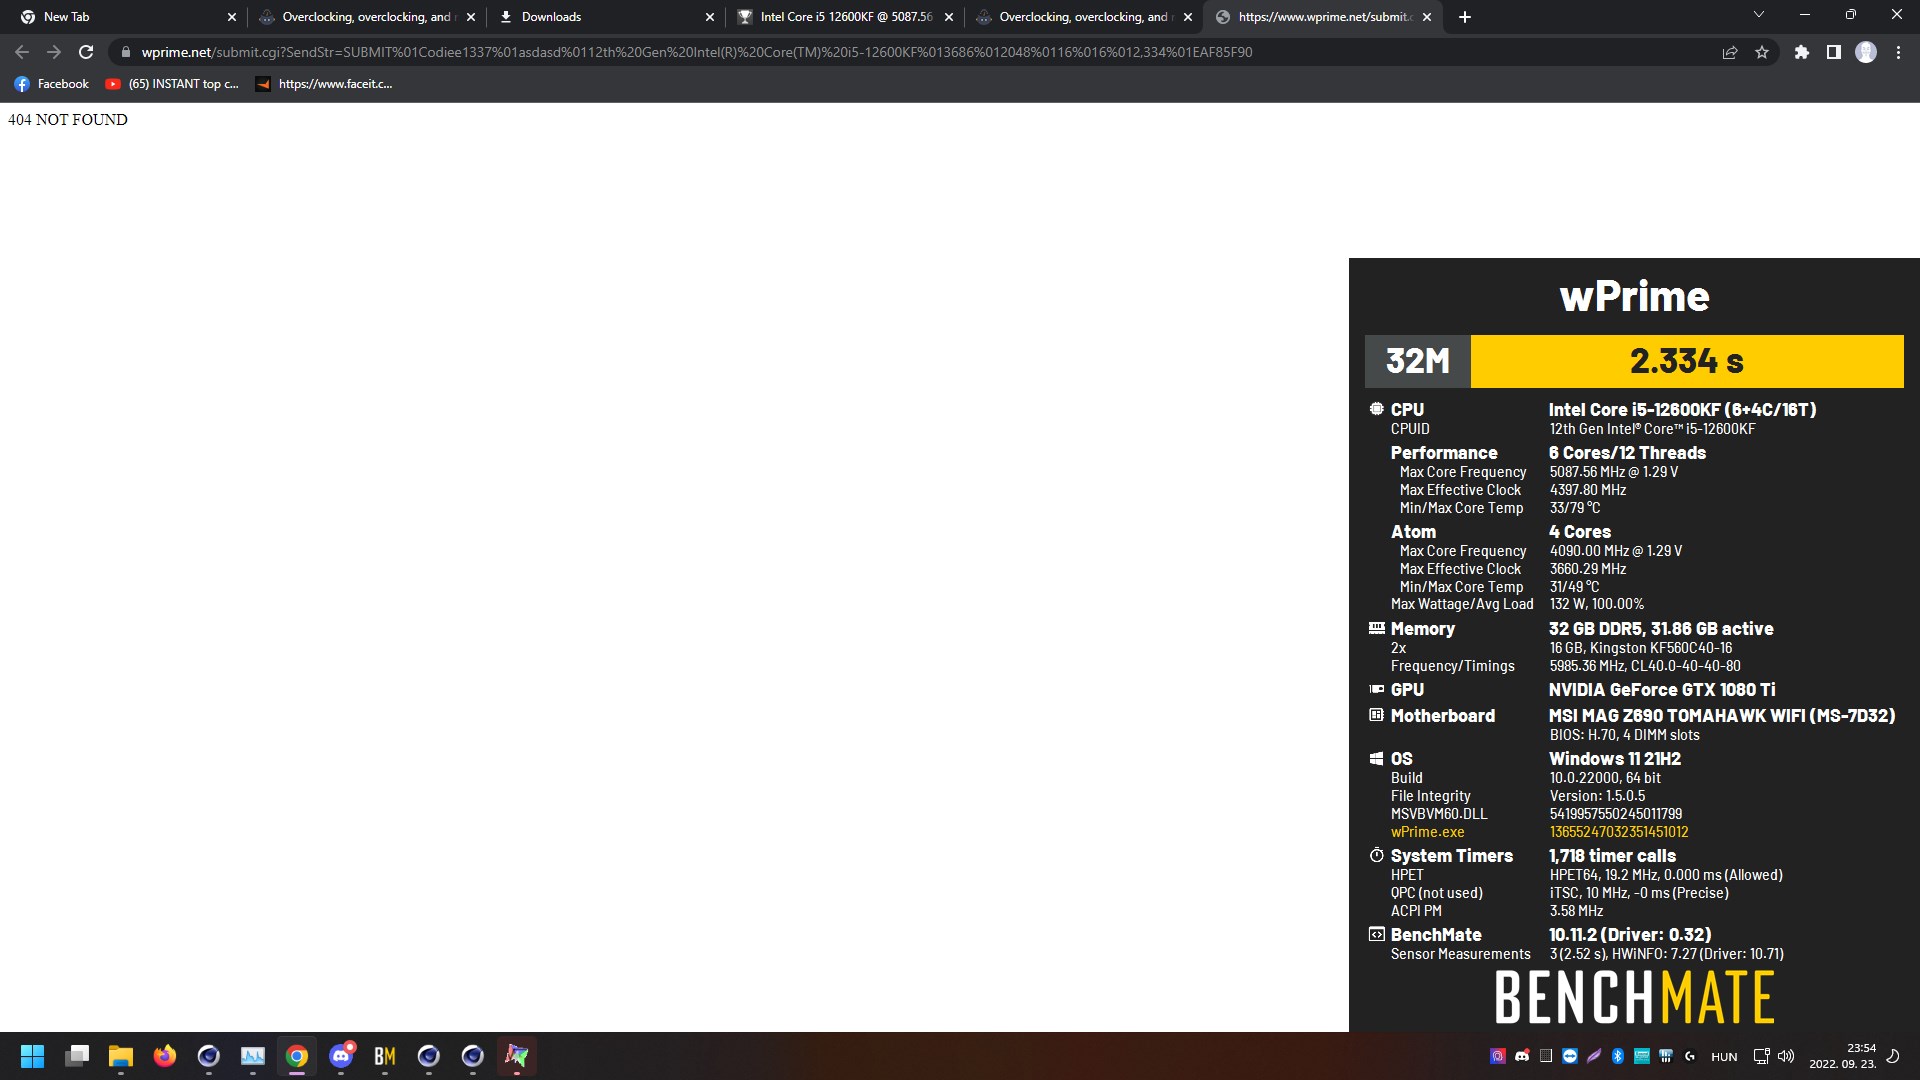
Task: Bookmark this page with the star icon
Action: tap(1762, 52)
